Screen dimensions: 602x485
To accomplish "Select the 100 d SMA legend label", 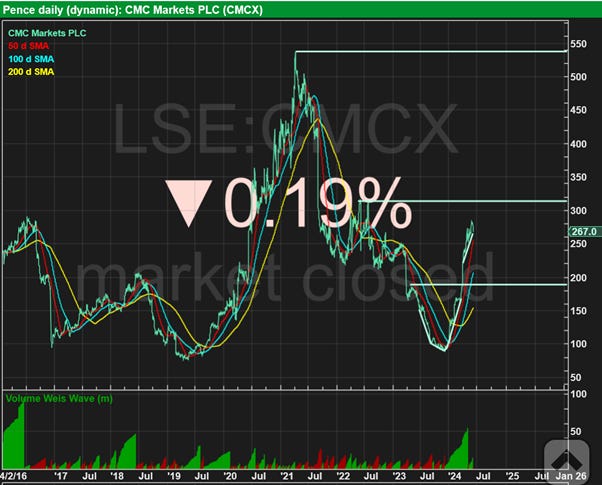I will (x=31, y=59).
